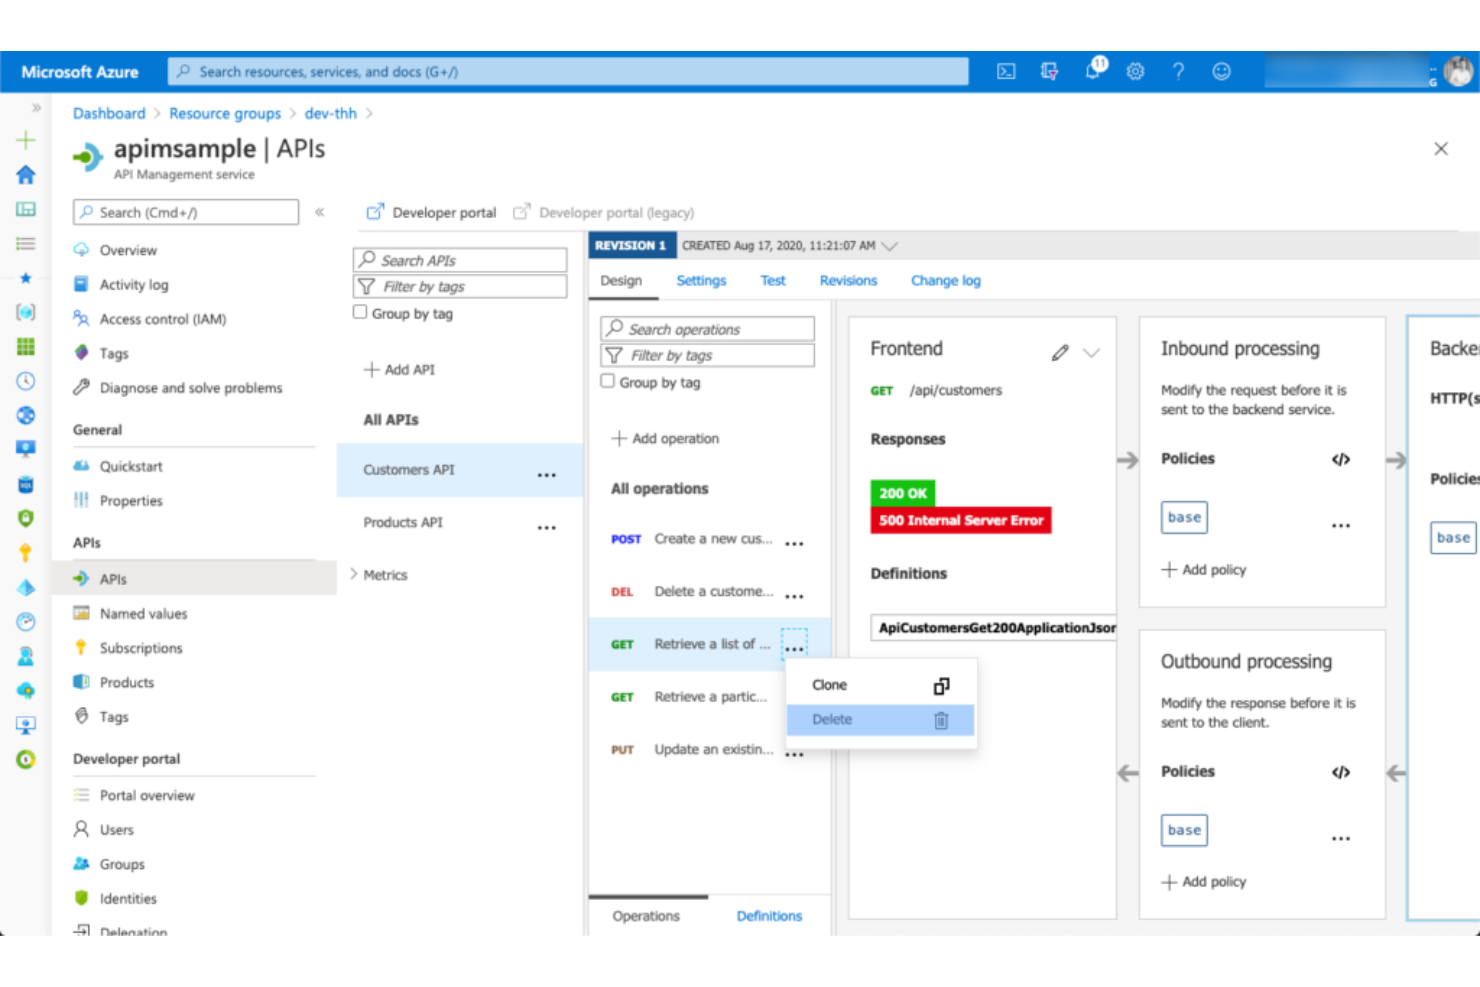Click the Azure global search box
The height and width of the screenshot is (987, 1480).
coord(568,72)
